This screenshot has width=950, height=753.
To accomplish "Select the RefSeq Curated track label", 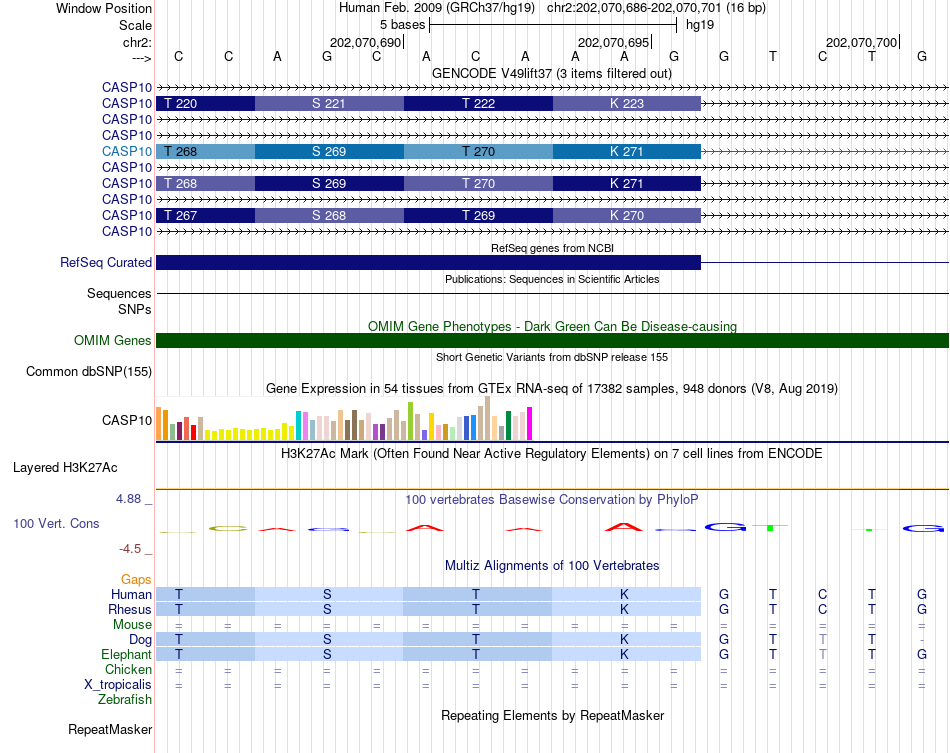I will click(106, 262).
